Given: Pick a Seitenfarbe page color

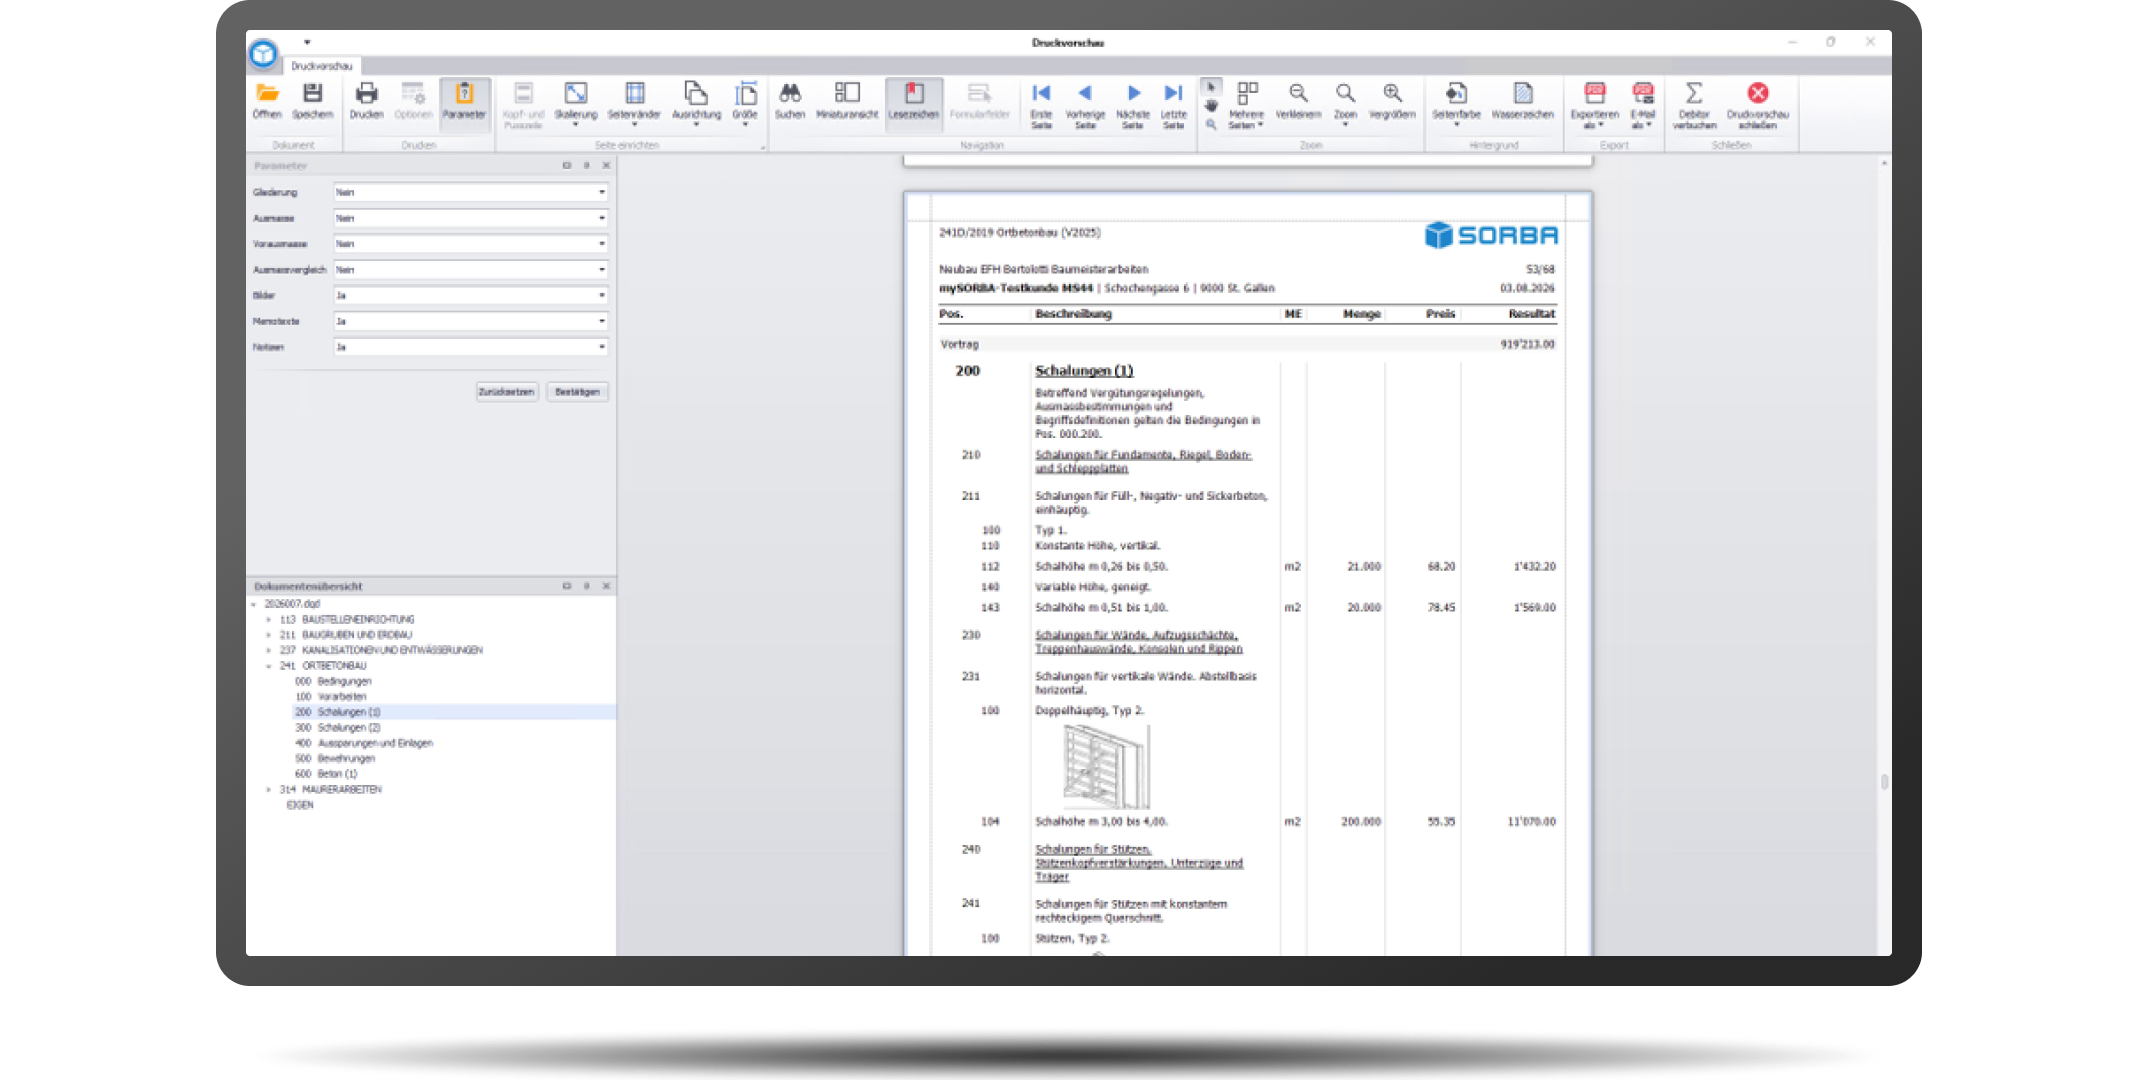Looking at the screenshot, I should [x=1456, y=104].
